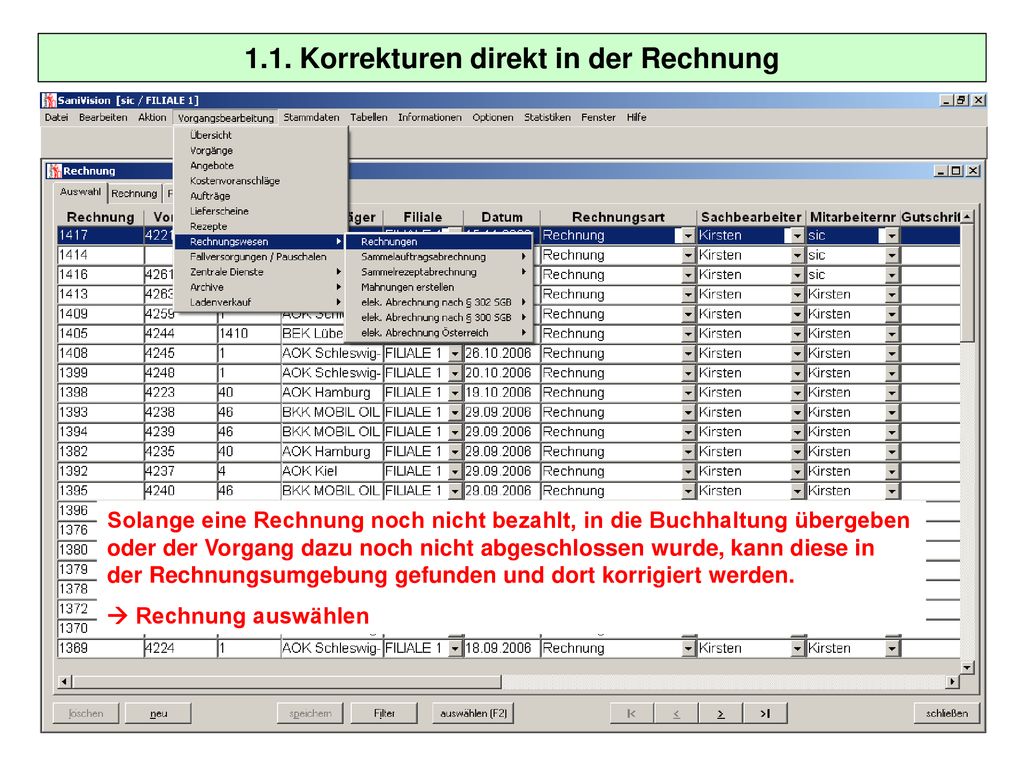
Task: Switch to the Auswahl tab
Action: click(x=80, y=192)
